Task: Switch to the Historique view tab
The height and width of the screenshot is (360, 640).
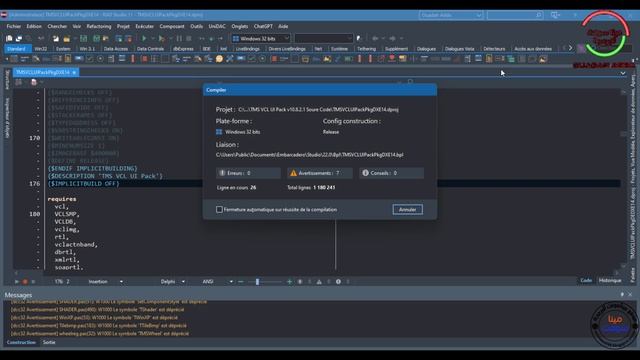Action: (x=610, y=280)
